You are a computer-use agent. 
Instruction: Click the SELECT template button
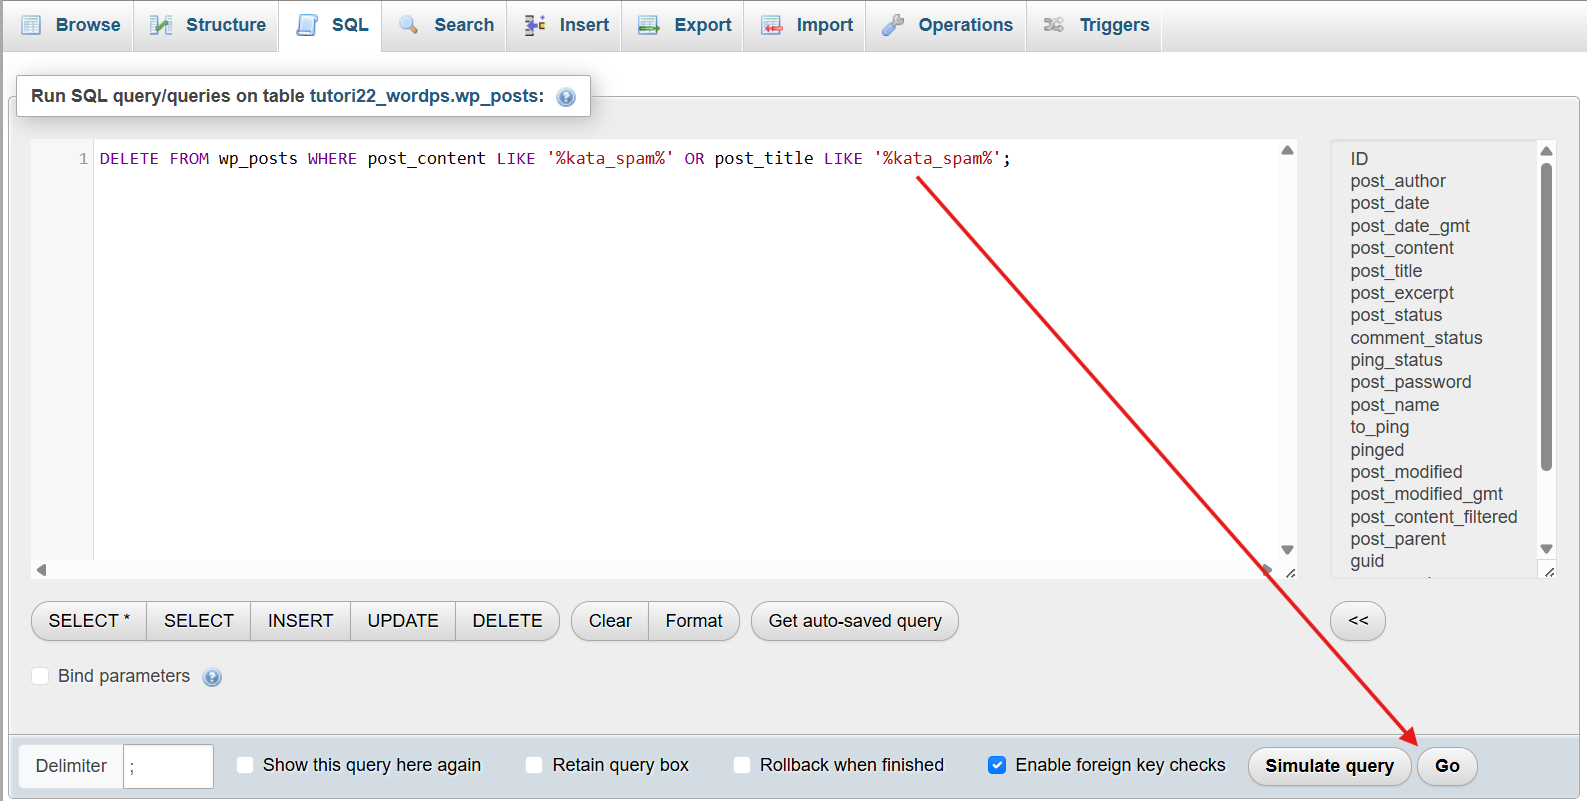click(199, 621)
